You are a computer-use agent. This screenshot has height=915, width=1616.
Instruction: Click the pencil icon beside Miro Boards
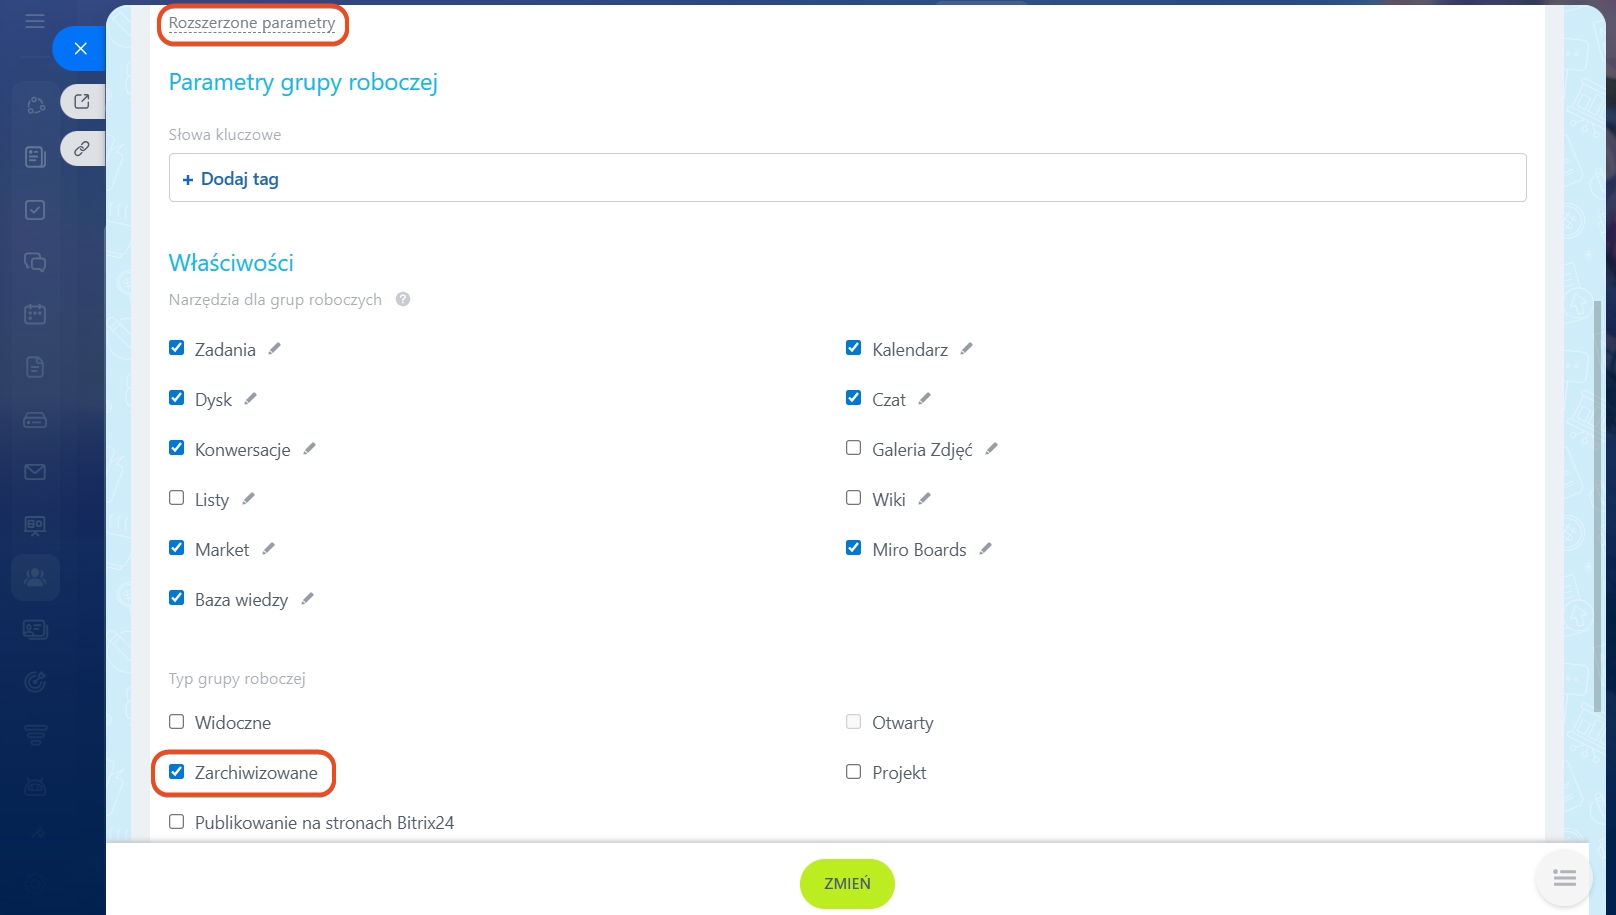point(985,549)
